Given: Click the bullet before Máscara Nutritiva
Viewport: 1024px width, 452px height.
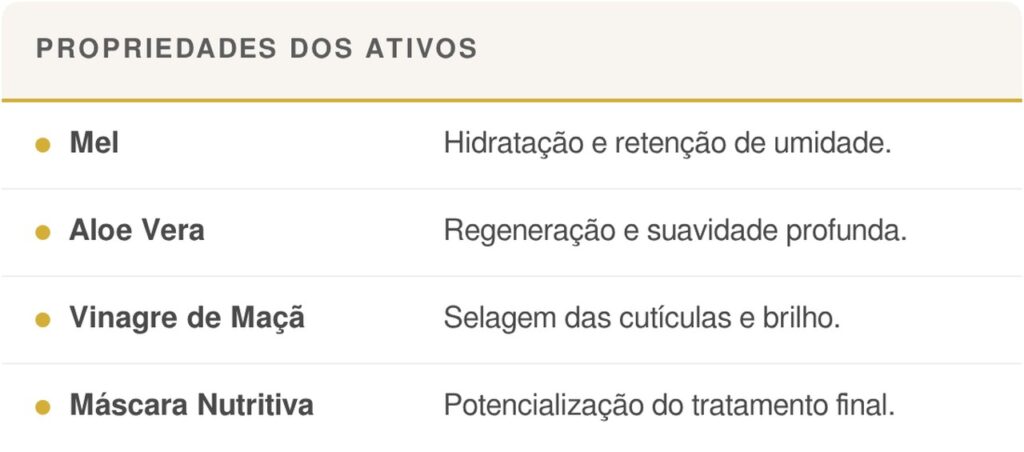Looking at the screenshot, I should [43, 407].
